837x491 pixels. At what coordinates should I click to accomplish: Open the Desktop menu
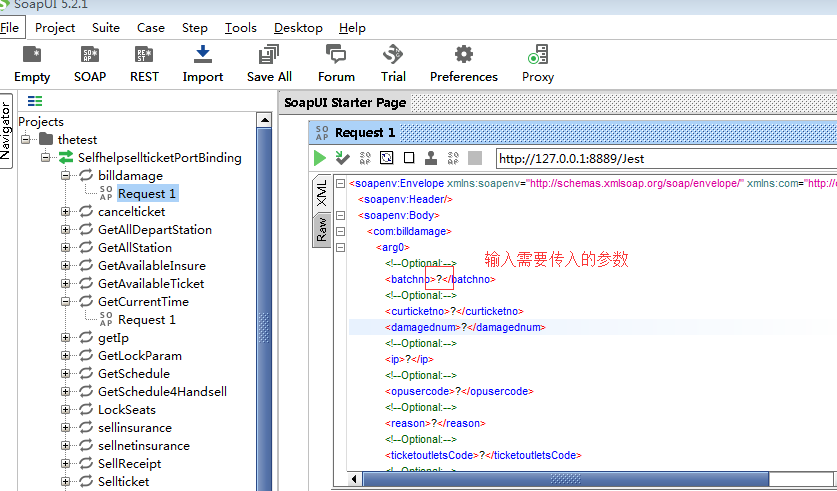tap(298, 28)
